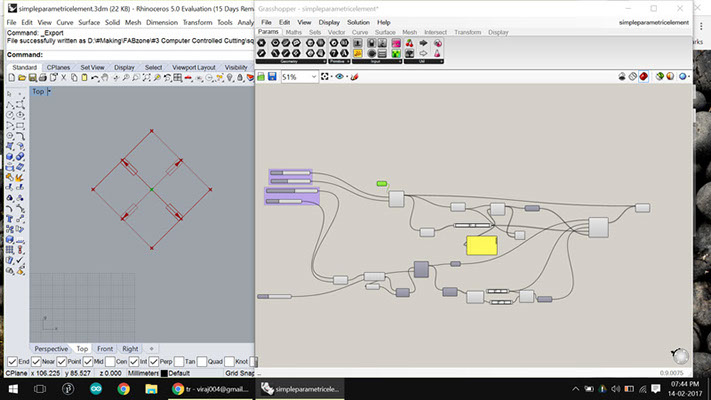Image resolution: width=711 pixels, height=400 pixels.
Task: Click the Cut (X) icon in Rhino toolbar
Action: (63, 78)
